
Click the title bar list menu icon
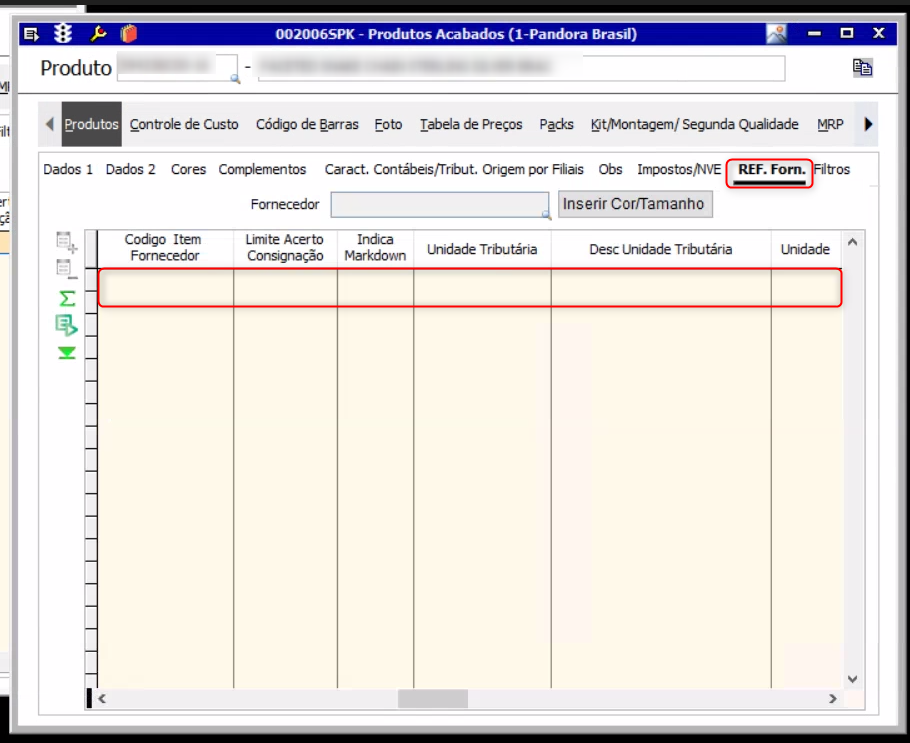pyautogui.click(x=31, y=34)
